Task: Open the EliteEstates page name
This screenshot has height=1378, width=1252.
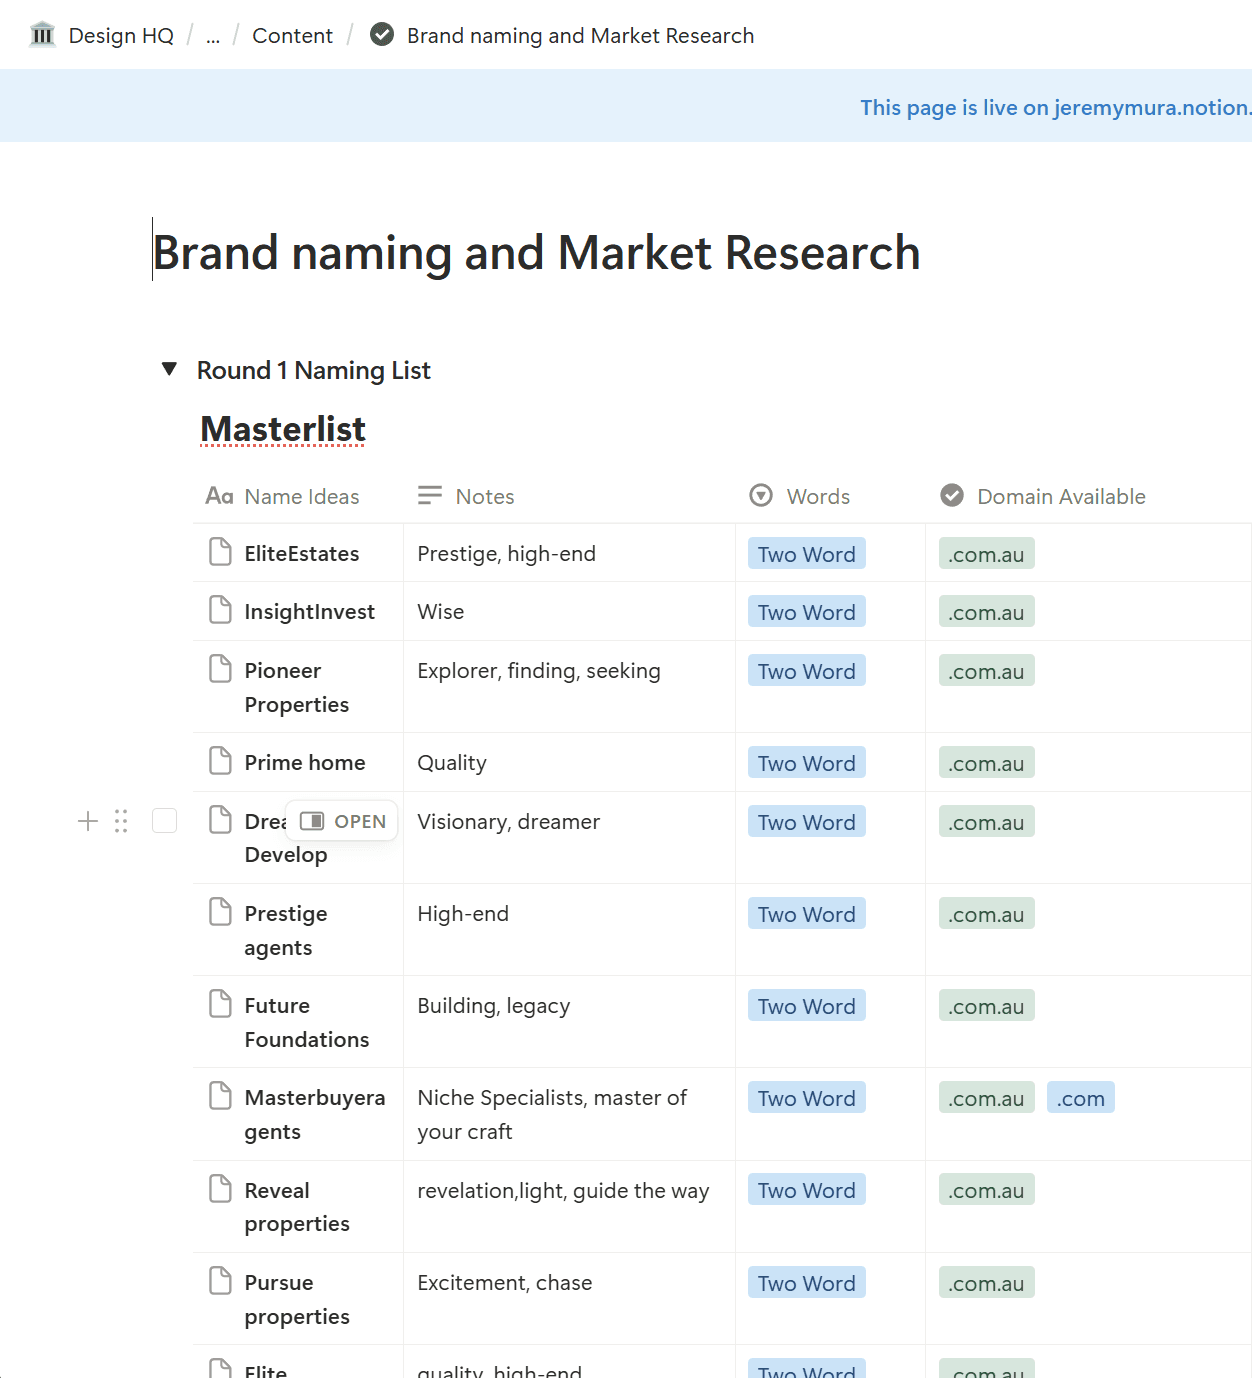Action: click(301, 553)
